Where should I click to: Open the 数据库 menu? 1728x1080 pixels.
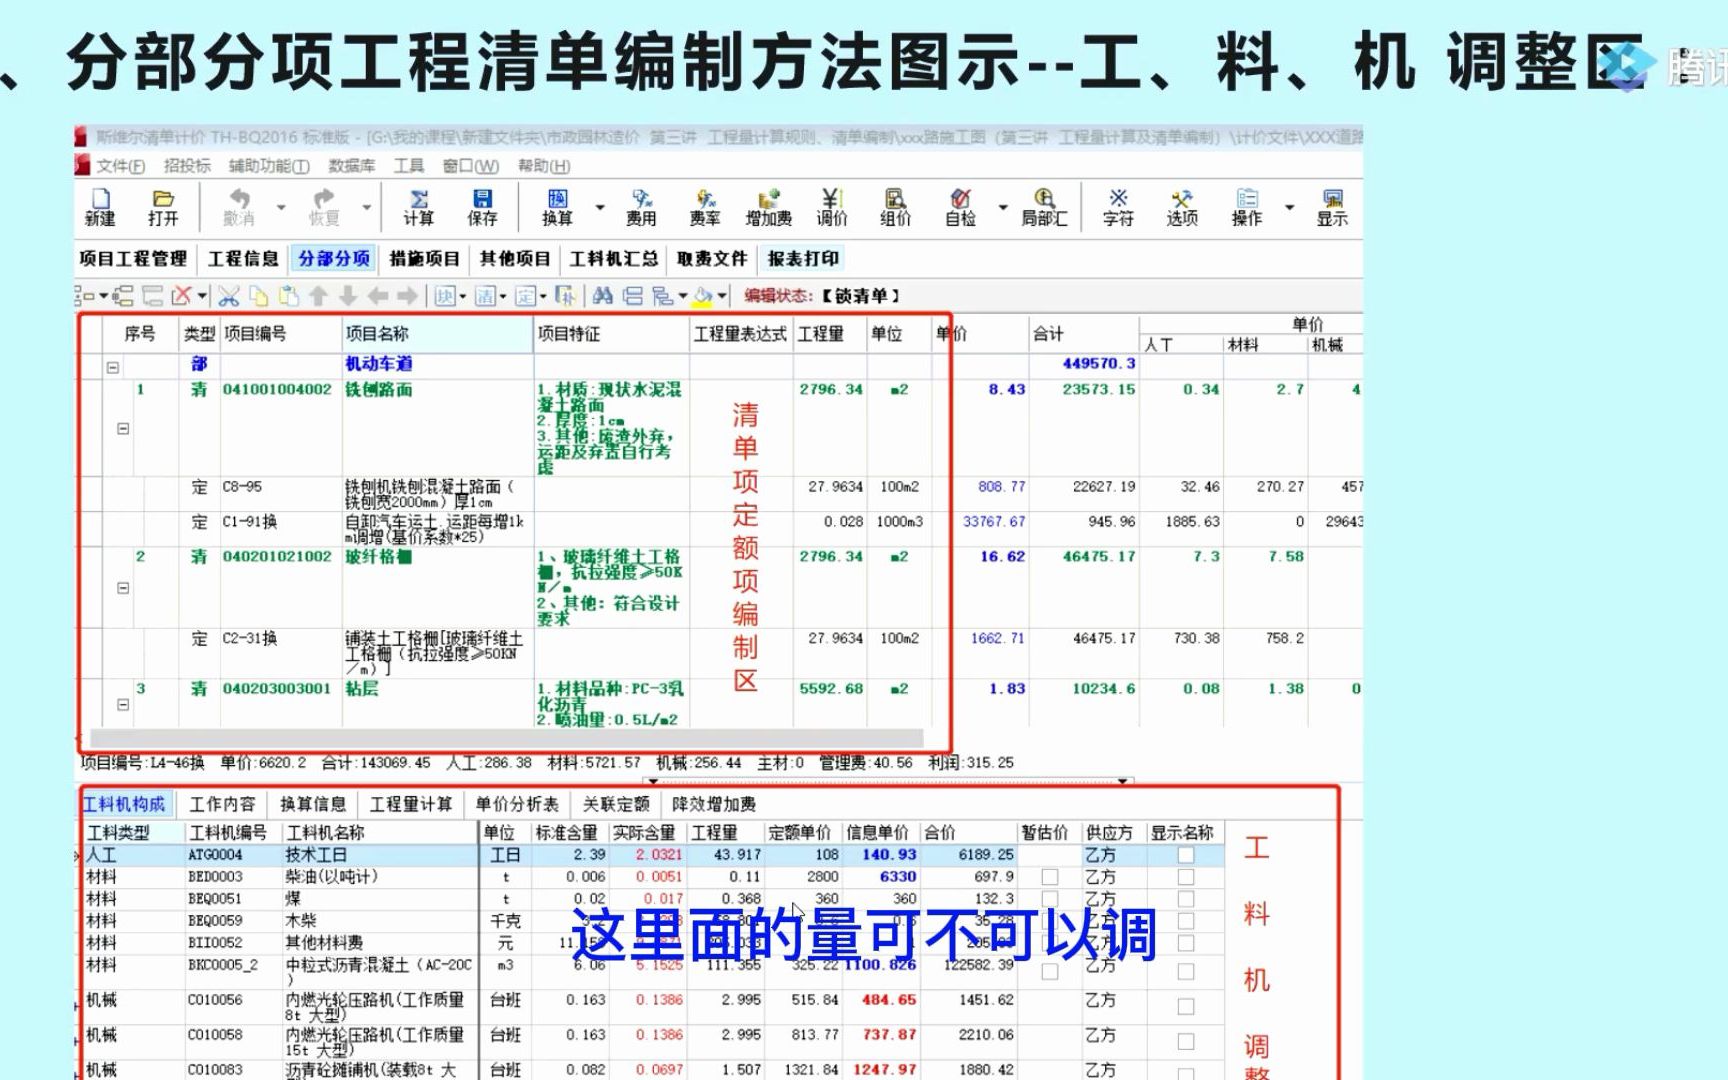(x=352, y=166)
